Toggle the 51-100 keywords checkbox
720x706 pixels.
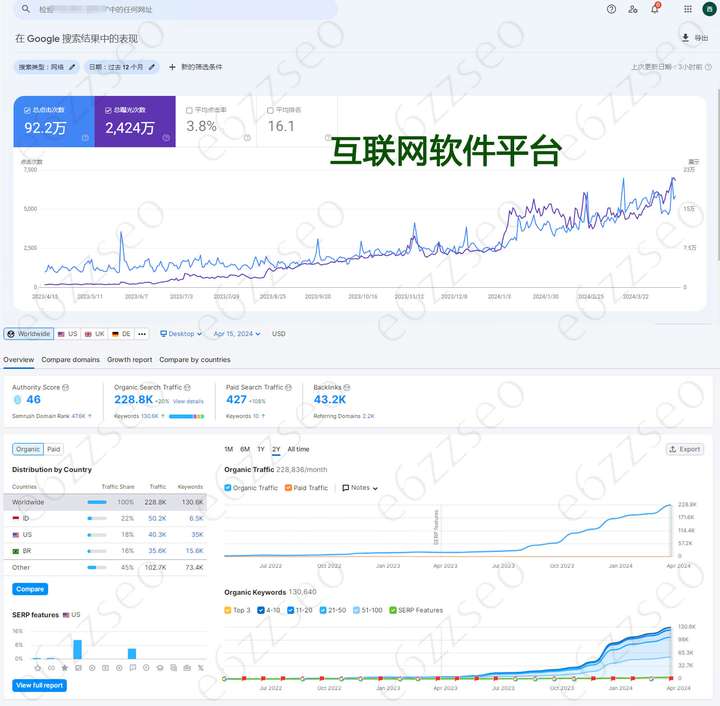(x=356, y=610)
